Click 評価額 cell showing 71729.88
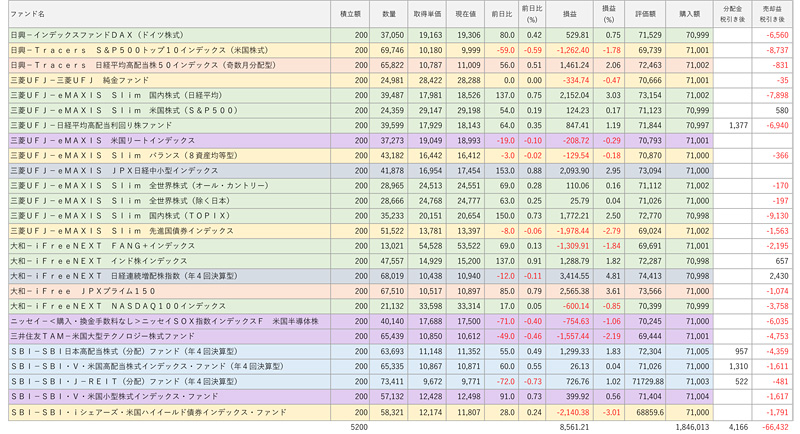The image size is (800, 434). (x=648, y=381)
